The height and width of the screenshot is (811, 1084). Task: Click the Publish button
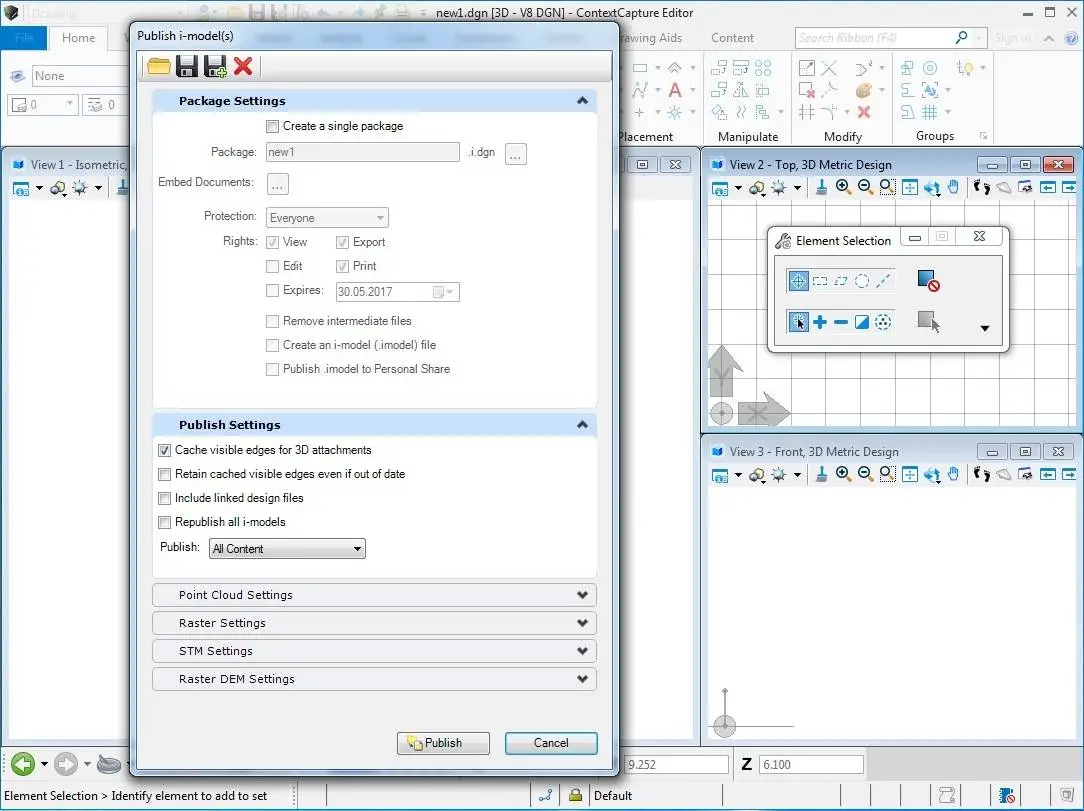pyautogui.click(x=443, y=743)
